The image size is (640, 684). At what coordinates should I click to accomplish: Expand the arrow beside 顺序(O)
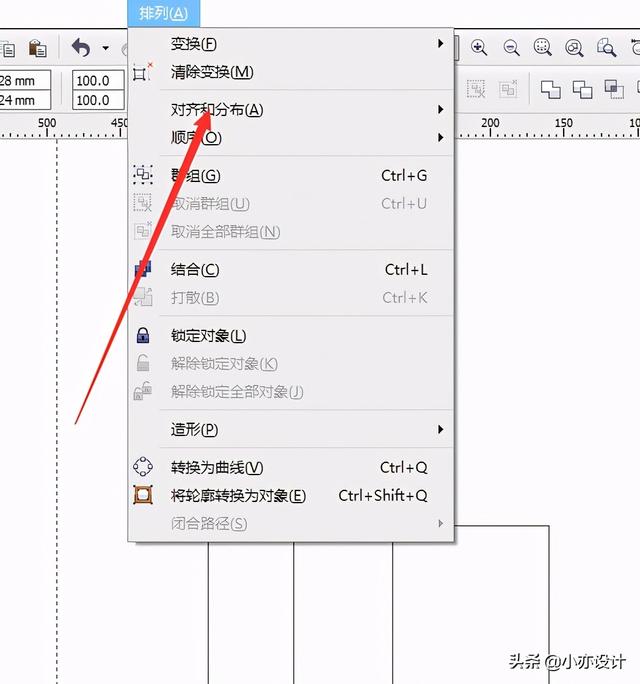coord(441,137)
